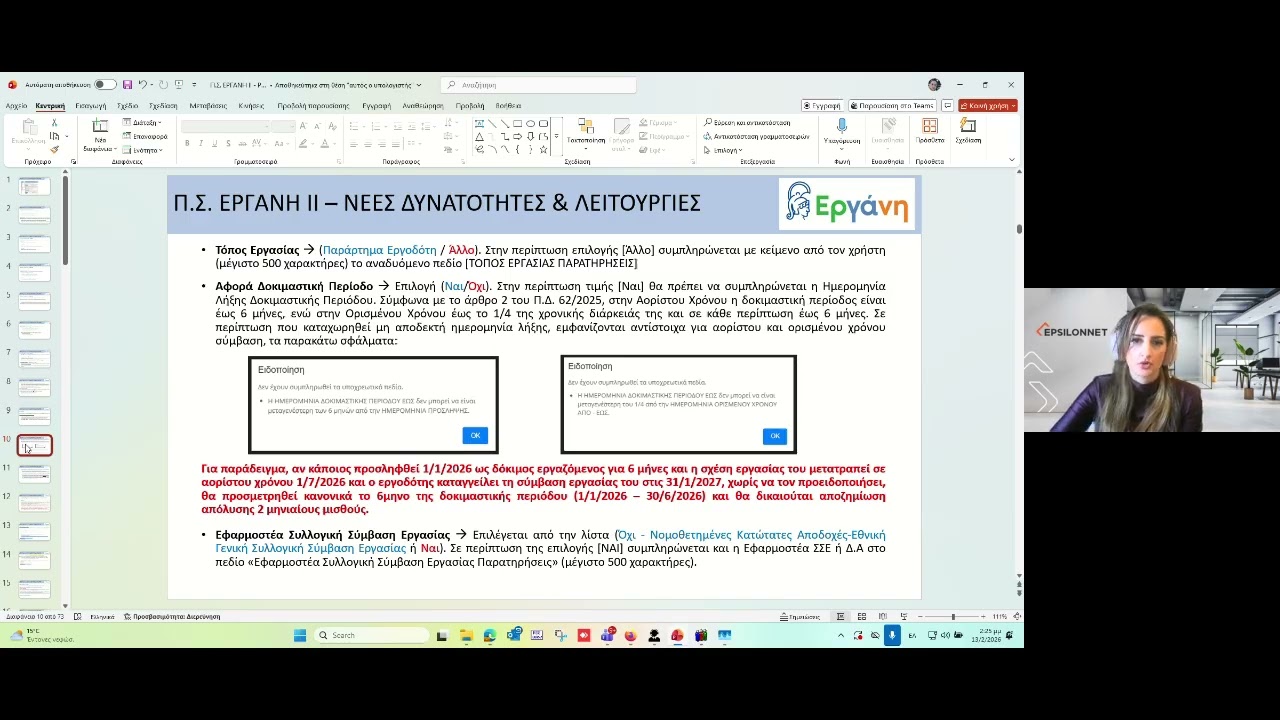The width and height of the screenshot is (1280, 720).
Task: Click the Σημειώσεις notes button in status bar
Action: (800, 617)
